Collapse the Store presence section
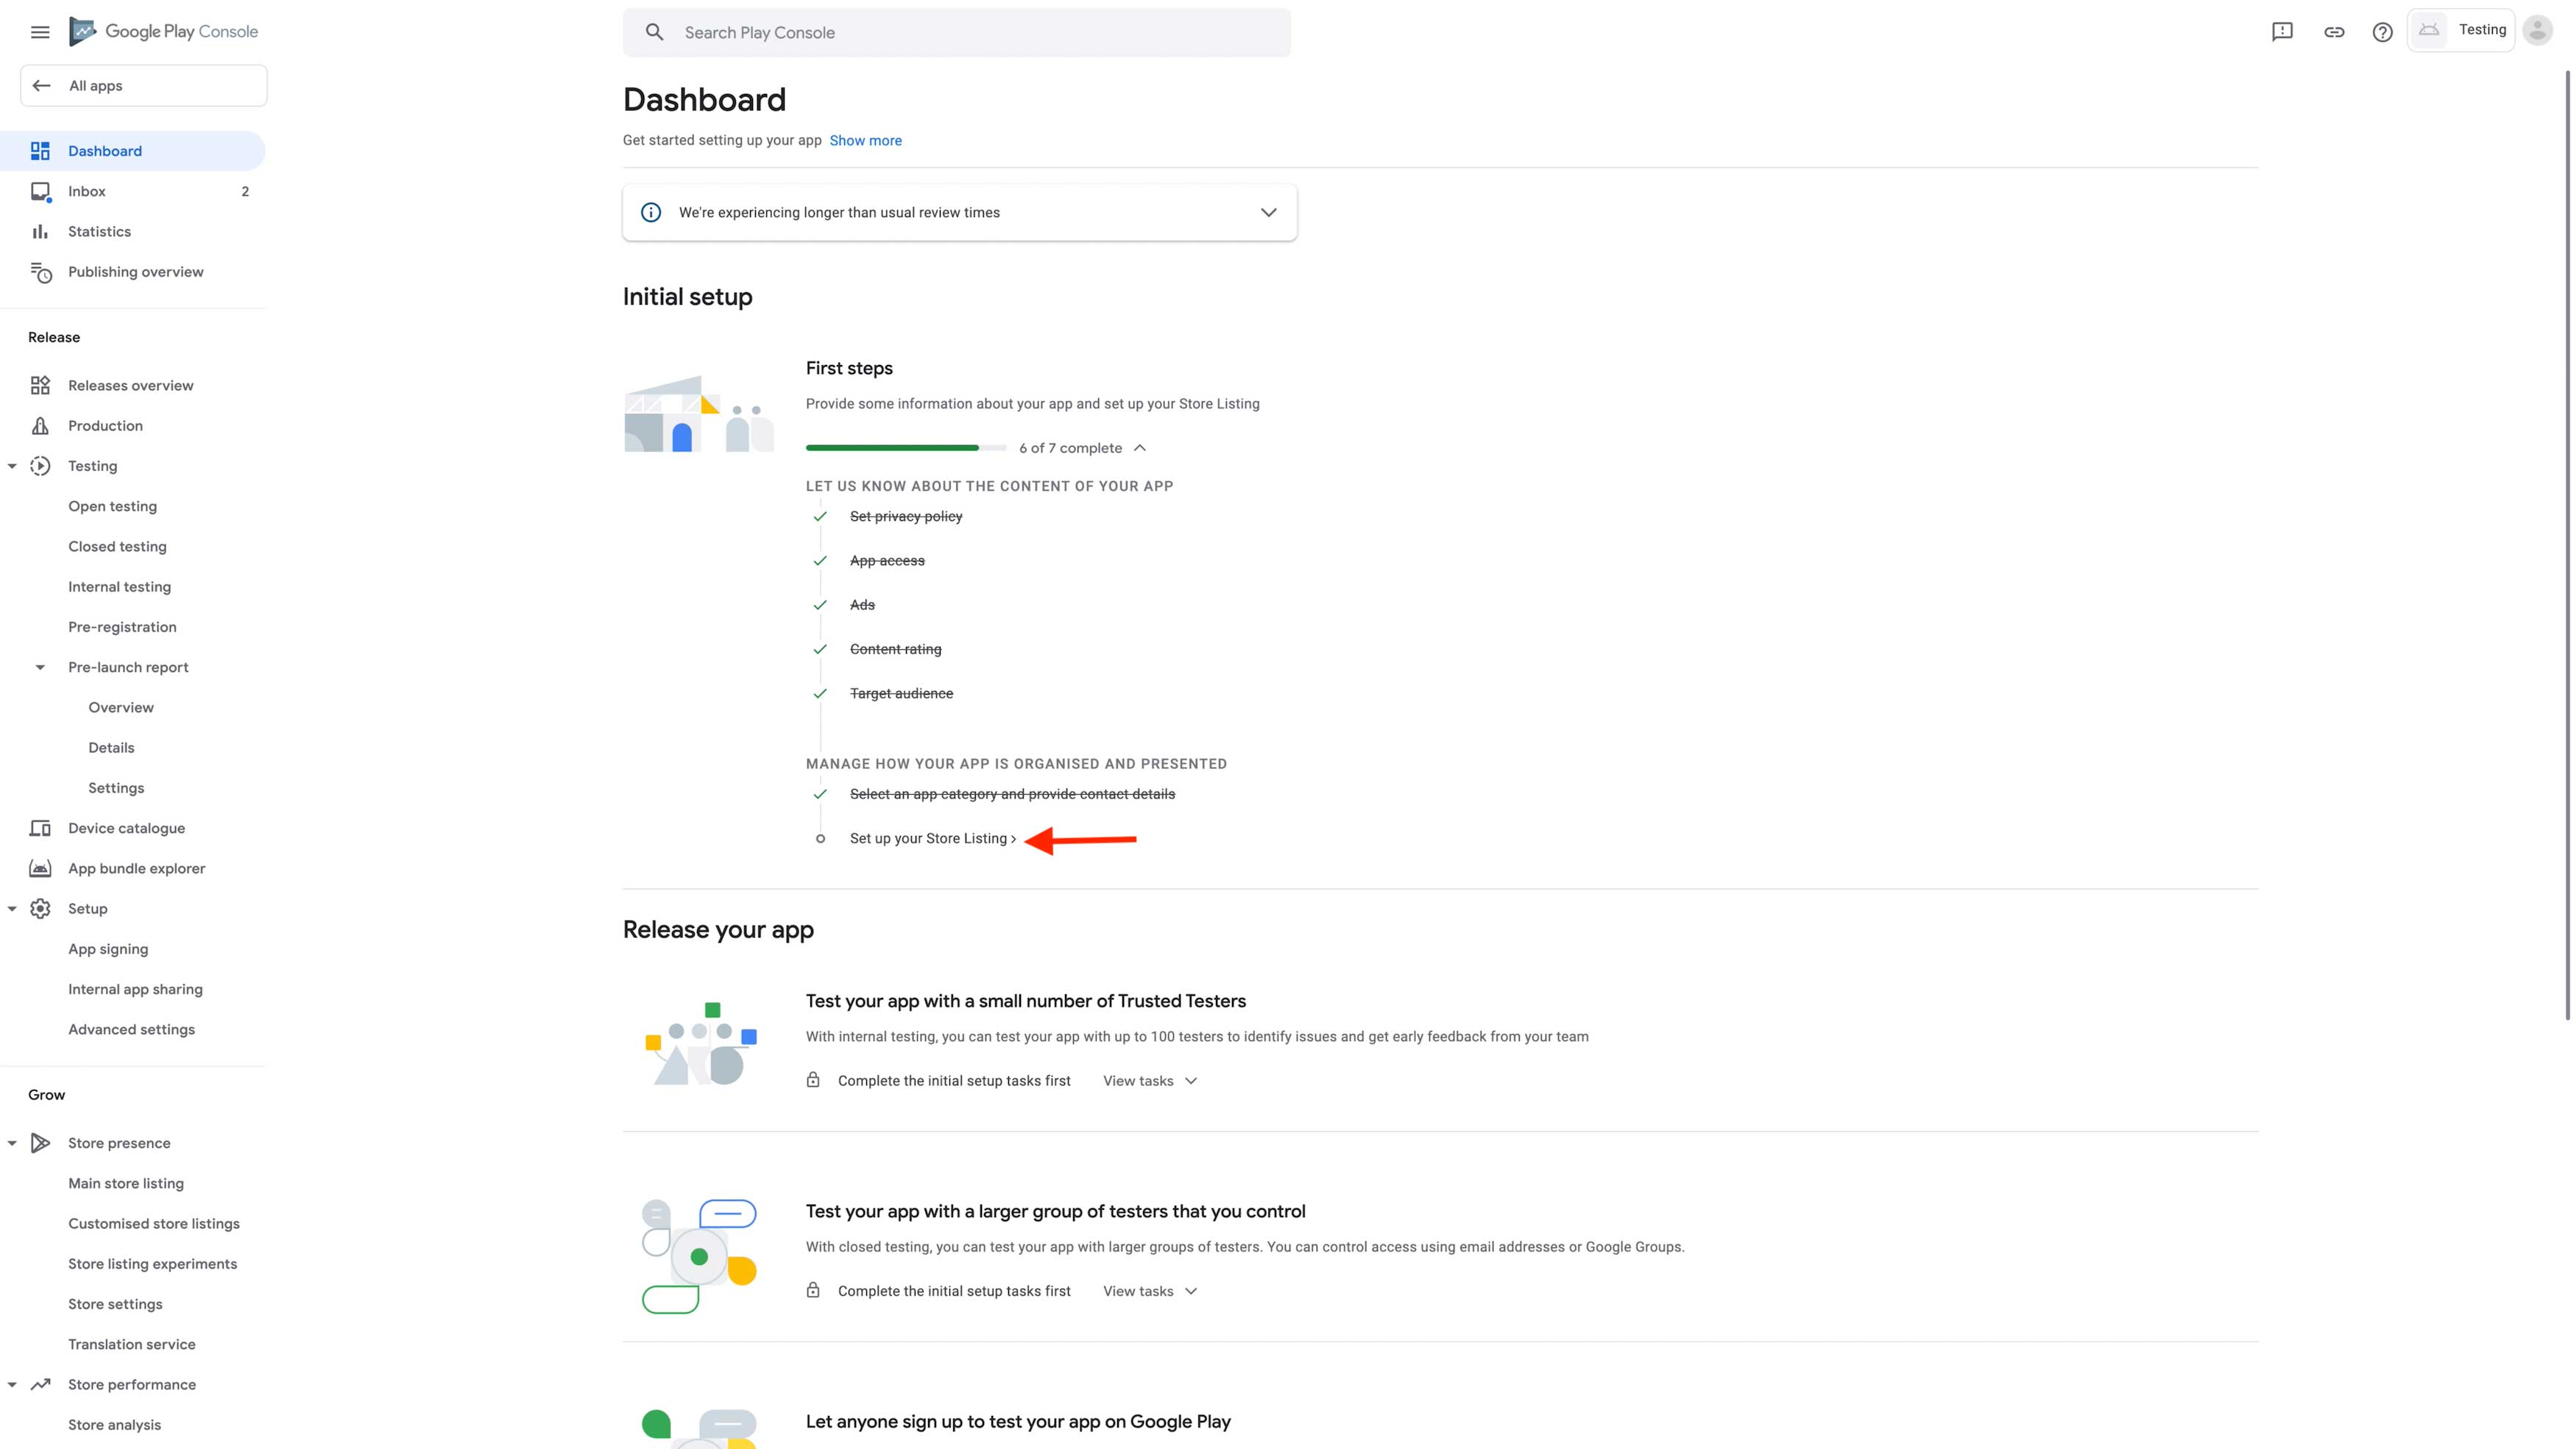 pyautogui.click(x=12, y=1143)
